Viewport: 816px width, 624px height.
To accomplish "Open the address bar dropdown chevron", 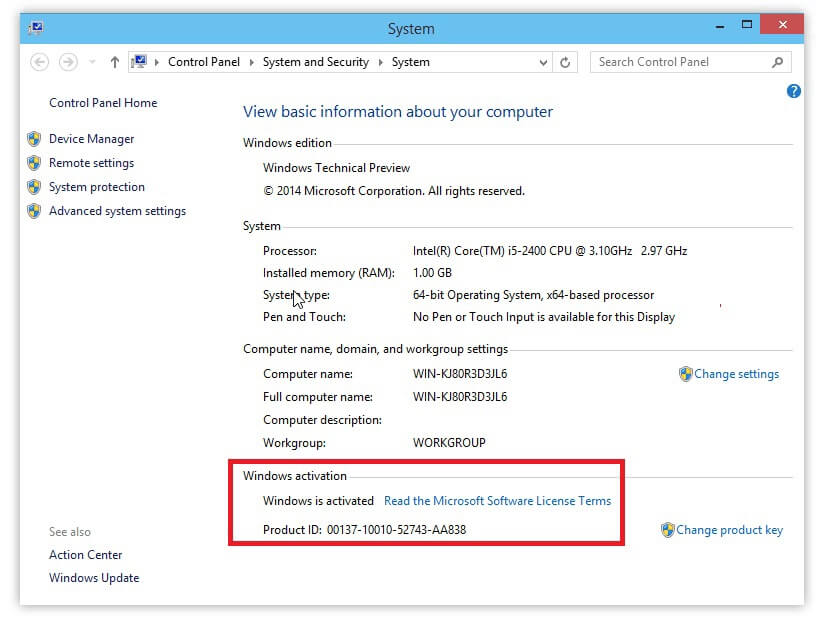I will 543,61.
